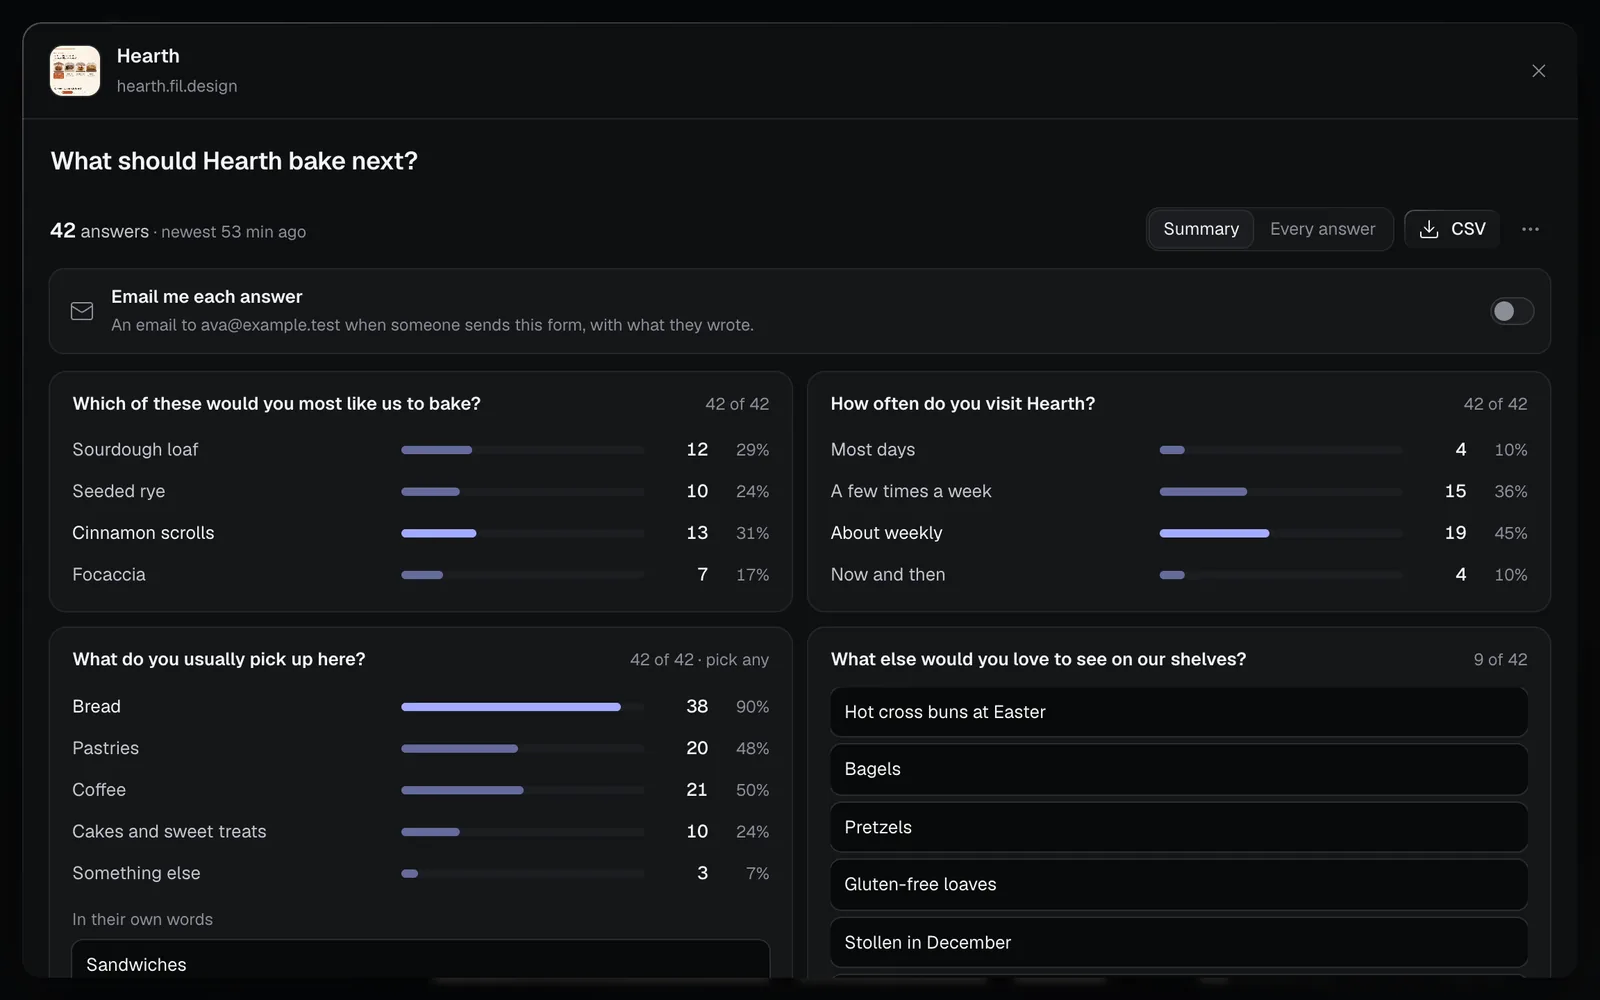This screenshot has width=1600, height=1000.
Task: Click the 42 answers count text
Action: (99, 231)
